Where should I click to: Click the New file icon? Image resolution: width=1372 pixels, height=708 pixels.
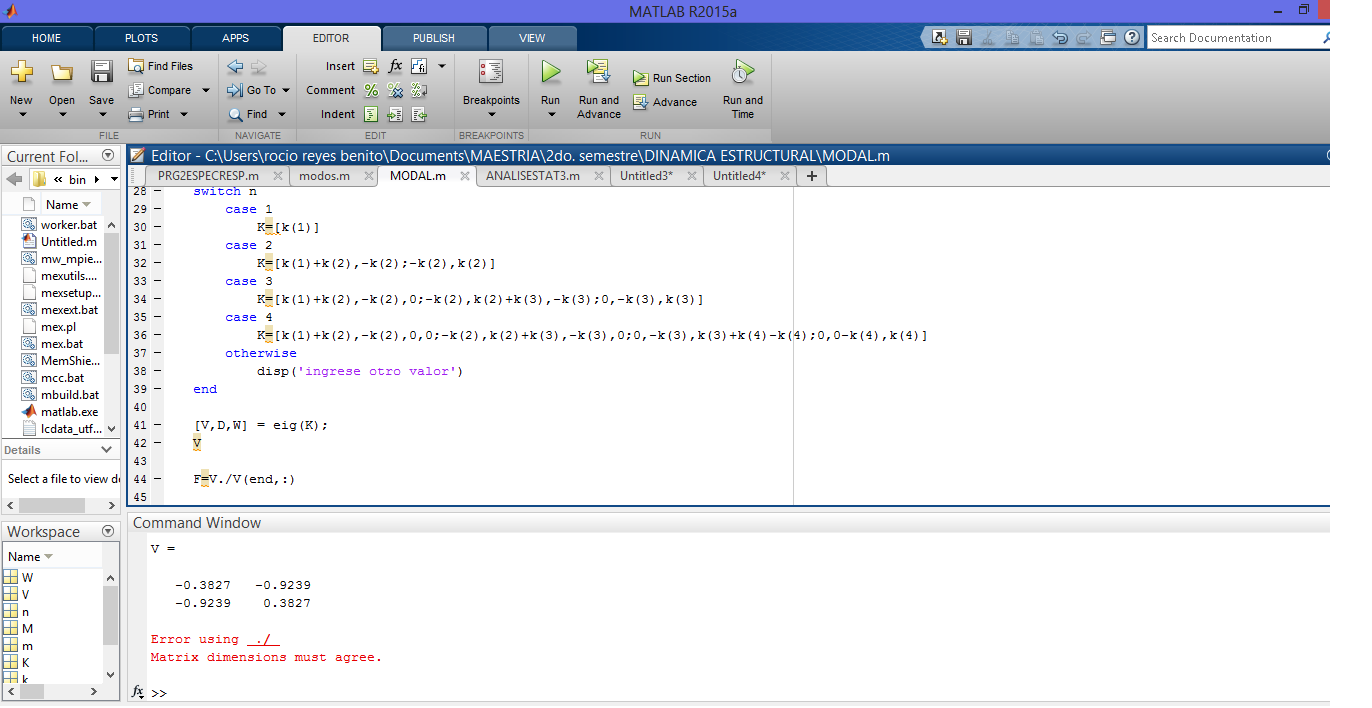coord(21,73)
